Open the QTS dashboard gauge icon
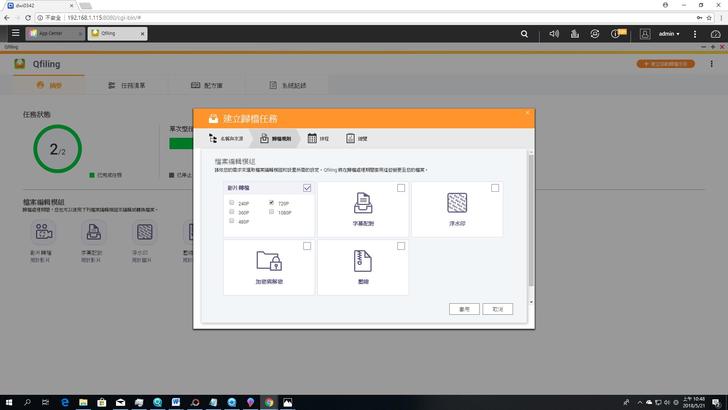This screenshot has width=728, height=410. (716, 33)
